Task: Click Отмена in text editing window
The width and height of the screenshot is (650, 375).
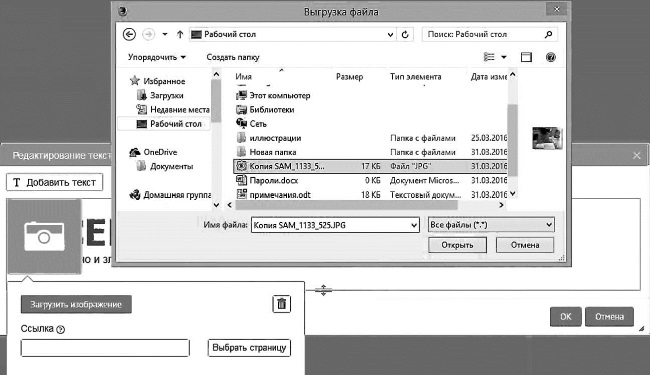Action: (609, 317)
